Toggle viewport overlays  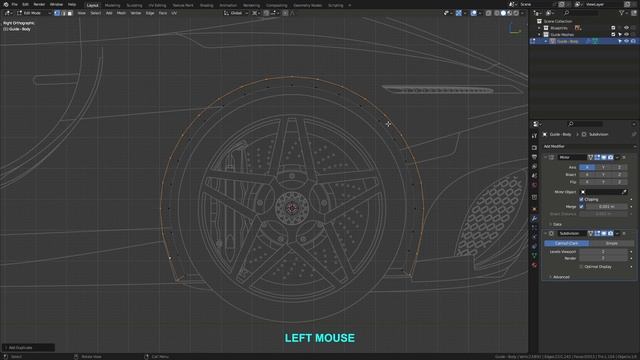[x=473, y=13]
